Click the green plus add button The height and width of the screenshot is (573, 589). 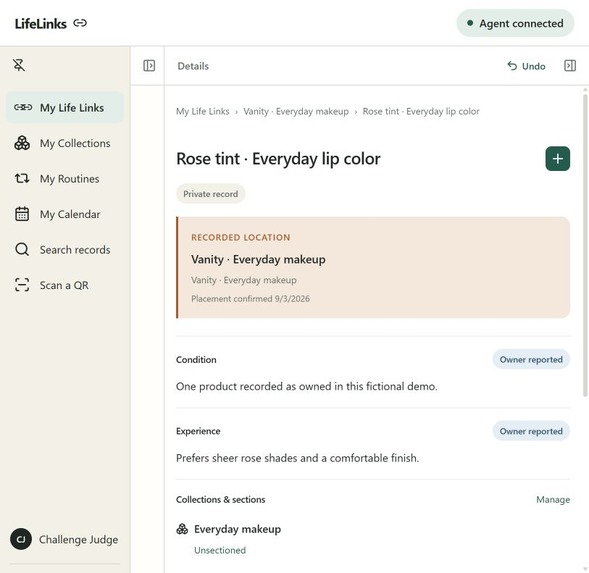point(557,159)
